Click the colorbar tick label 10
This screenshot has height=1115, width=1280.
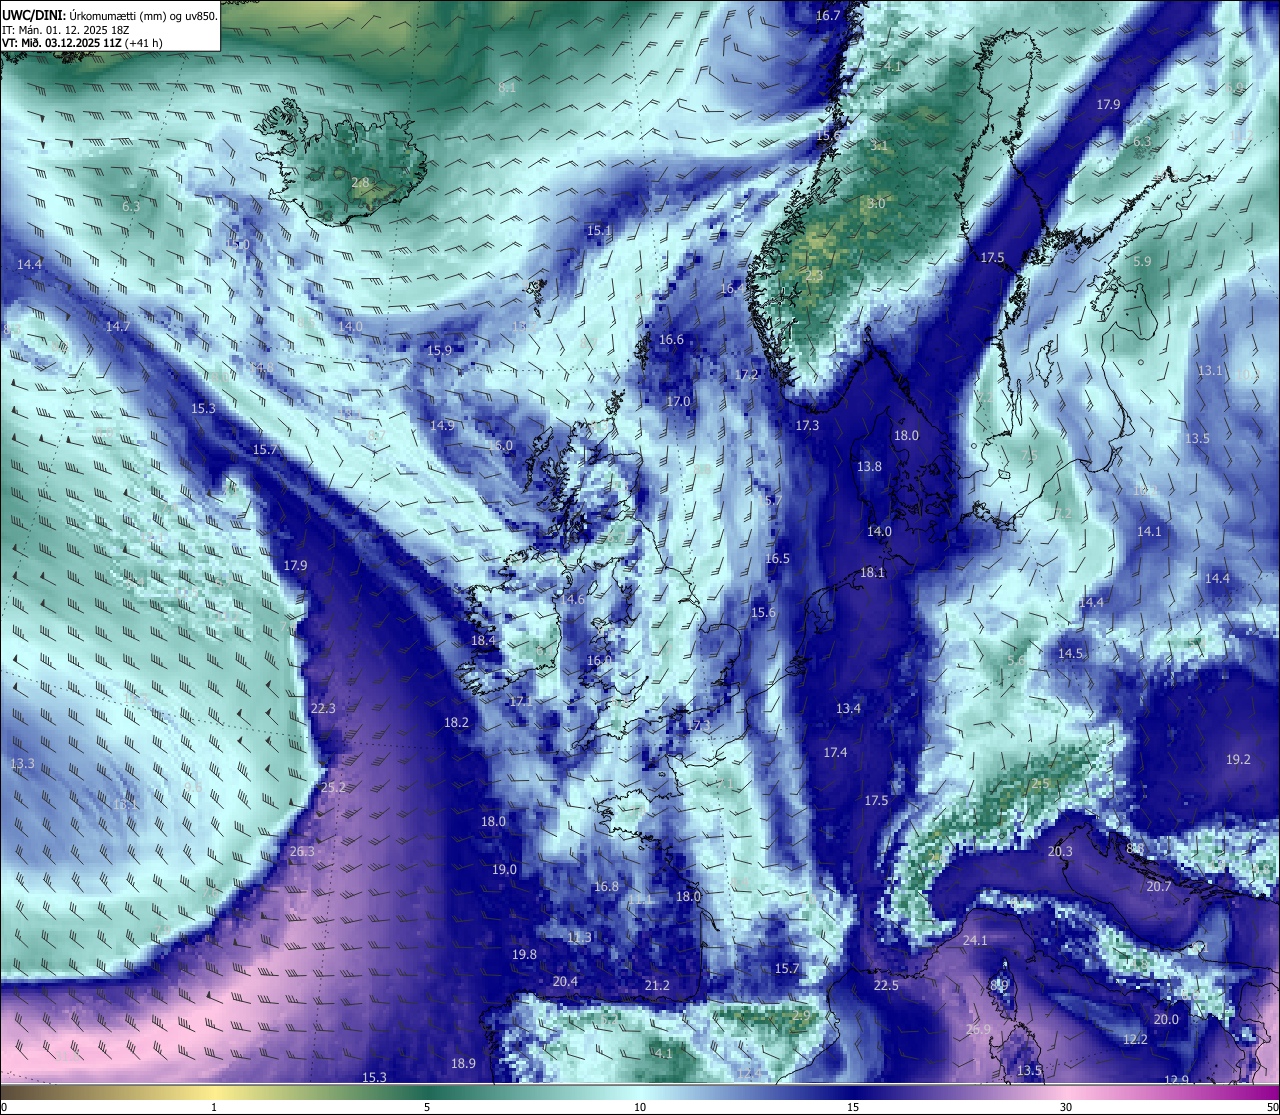click(x=640, y=1107)
